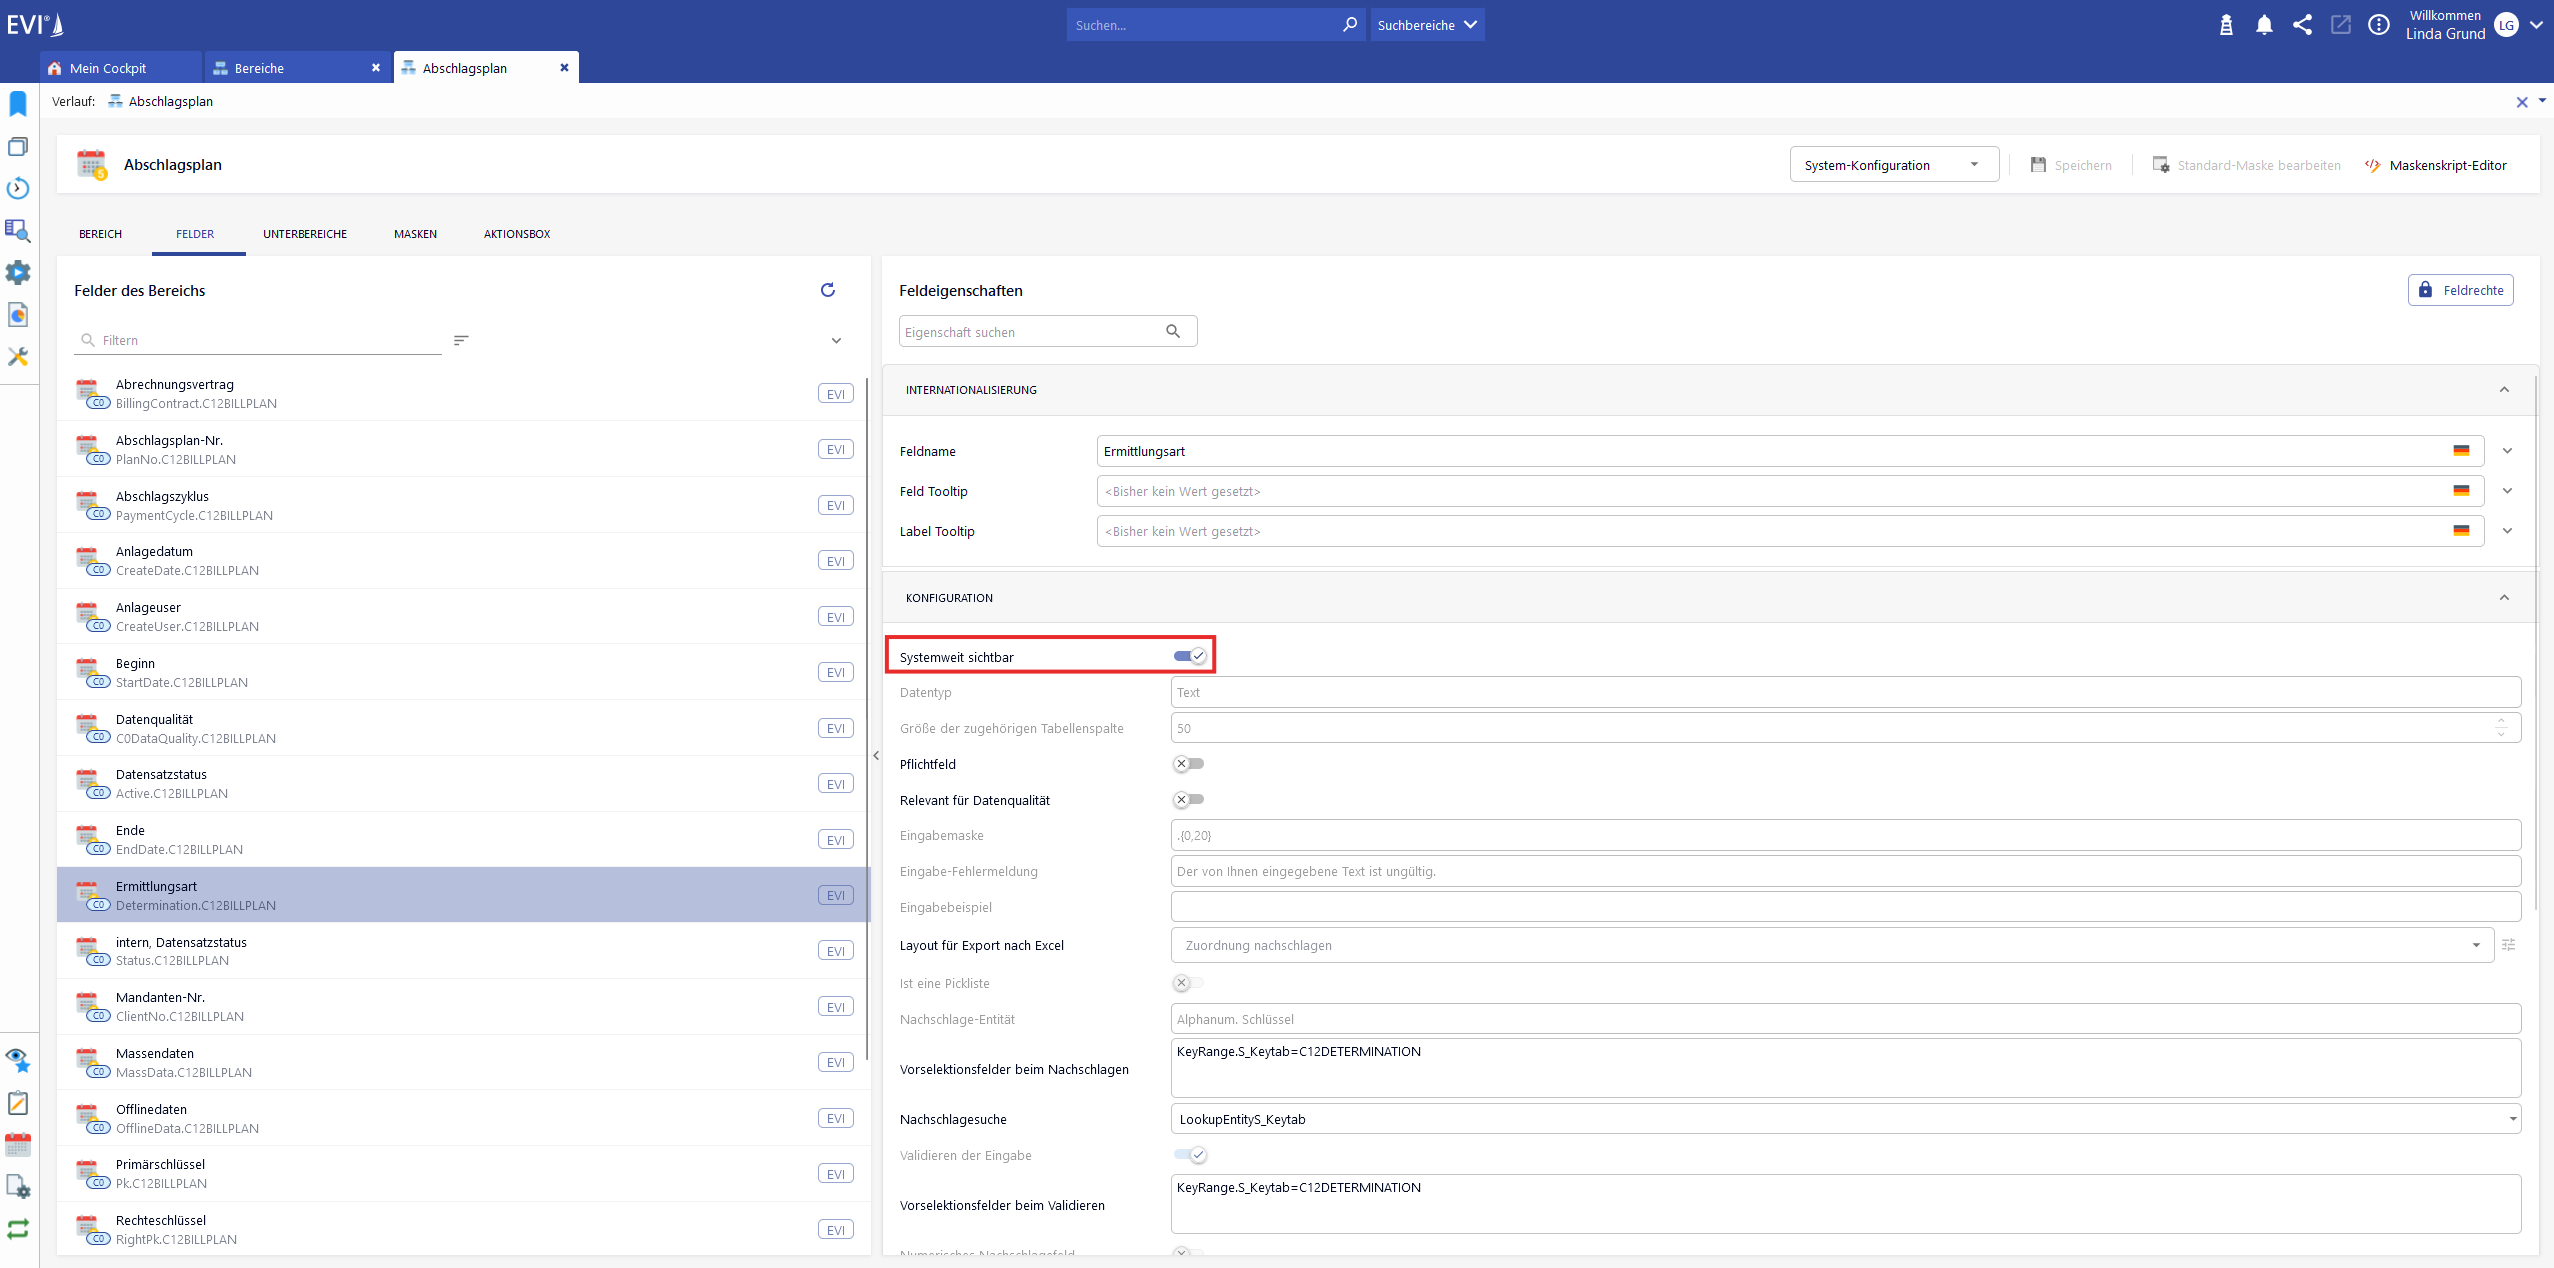Switch to the Masken tab
The width and height of the screenshot is (2554, 1268).
[x=415, y=234]
